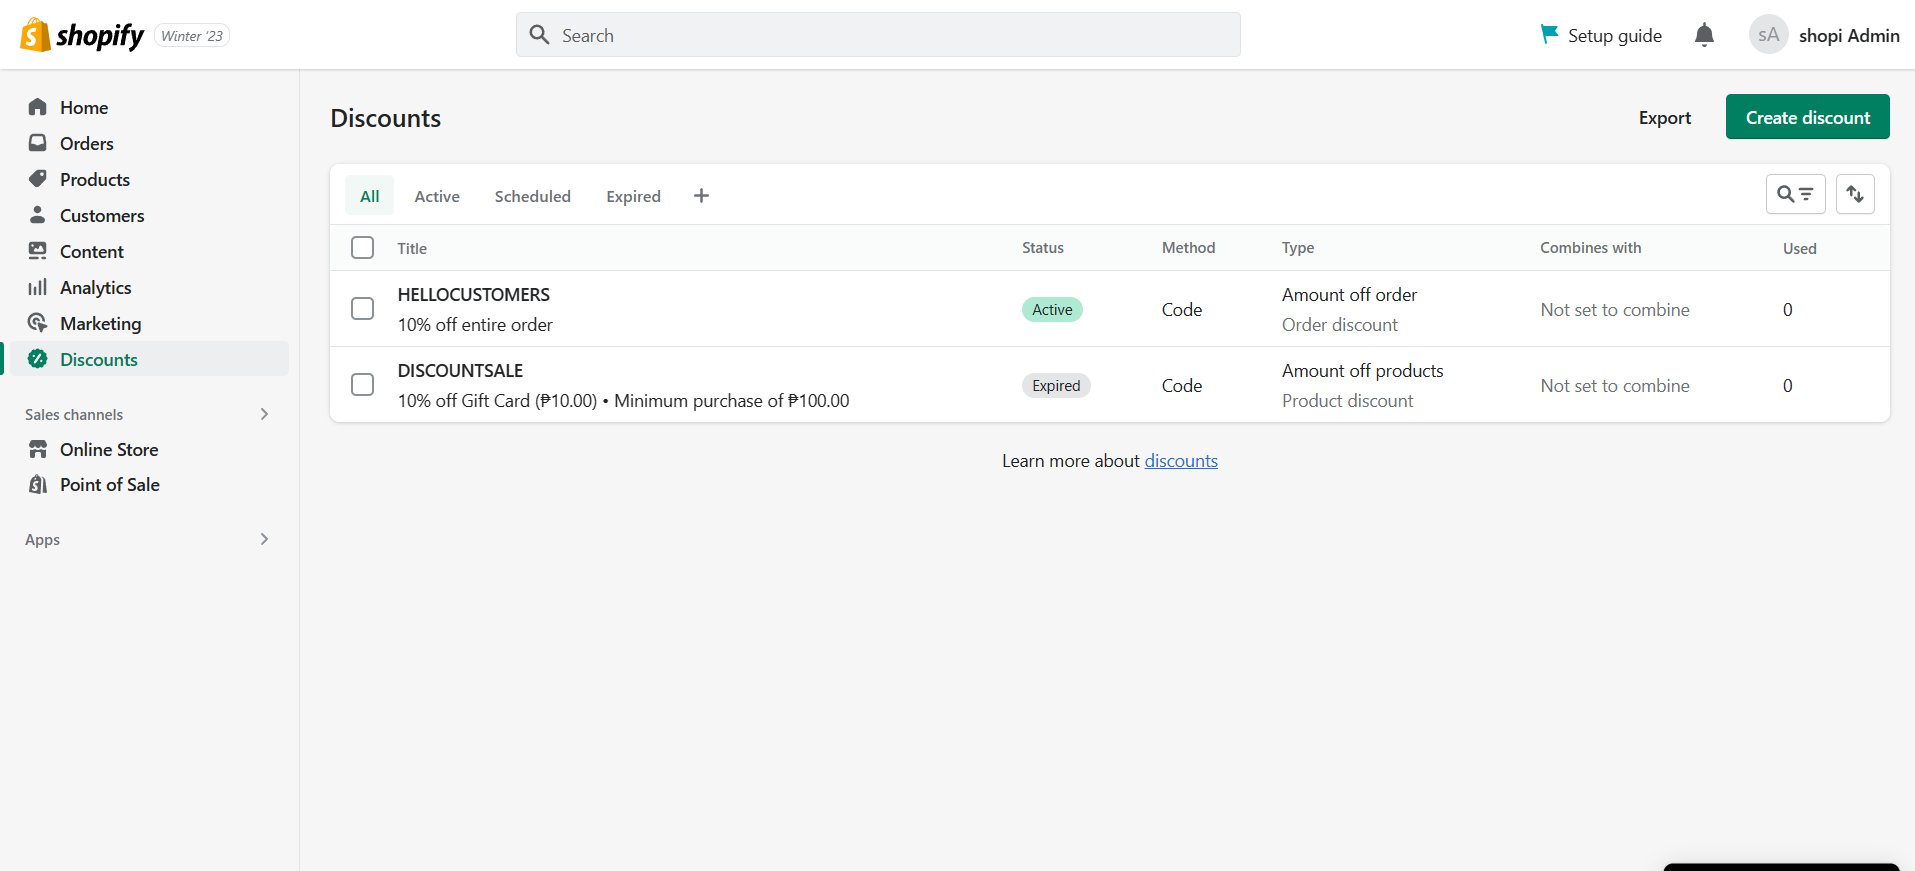Click the Content icon in the sidebar

coord(38,251)
